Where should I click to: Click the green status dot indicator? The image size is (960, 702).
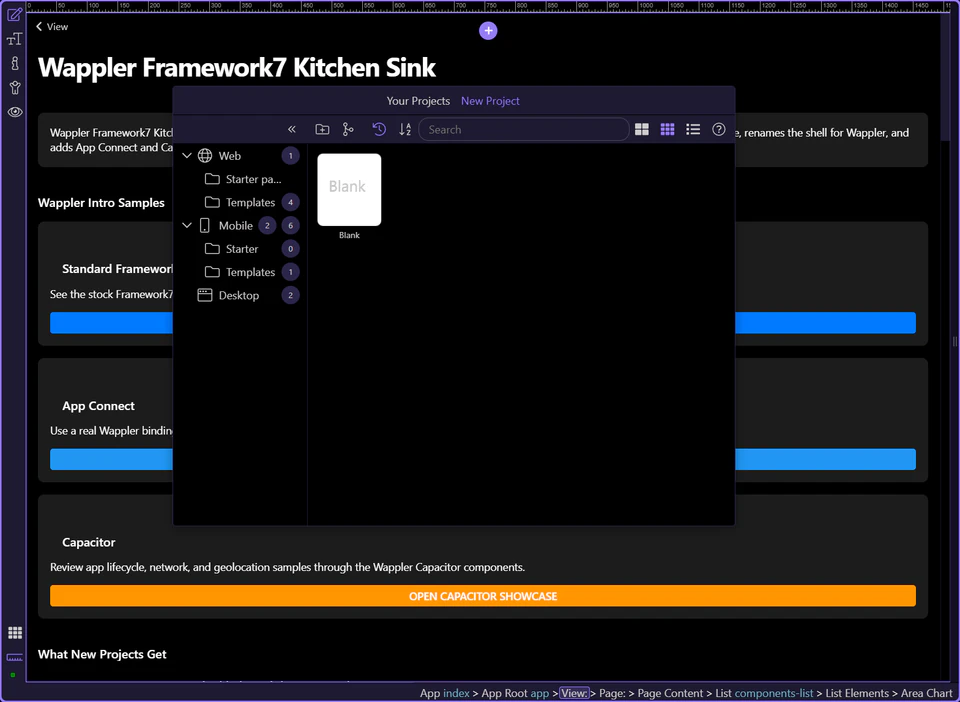click(x=13, y=675)
